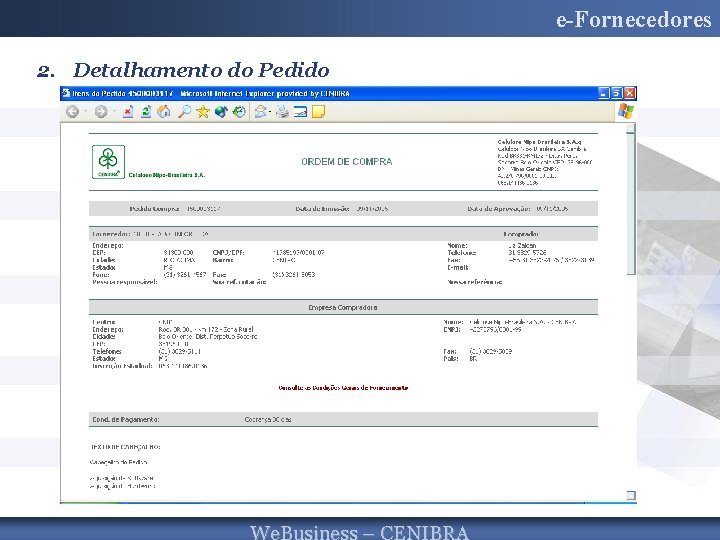Close the Internet Explorer window
This screenshot has width=720, height=540.
630,93
